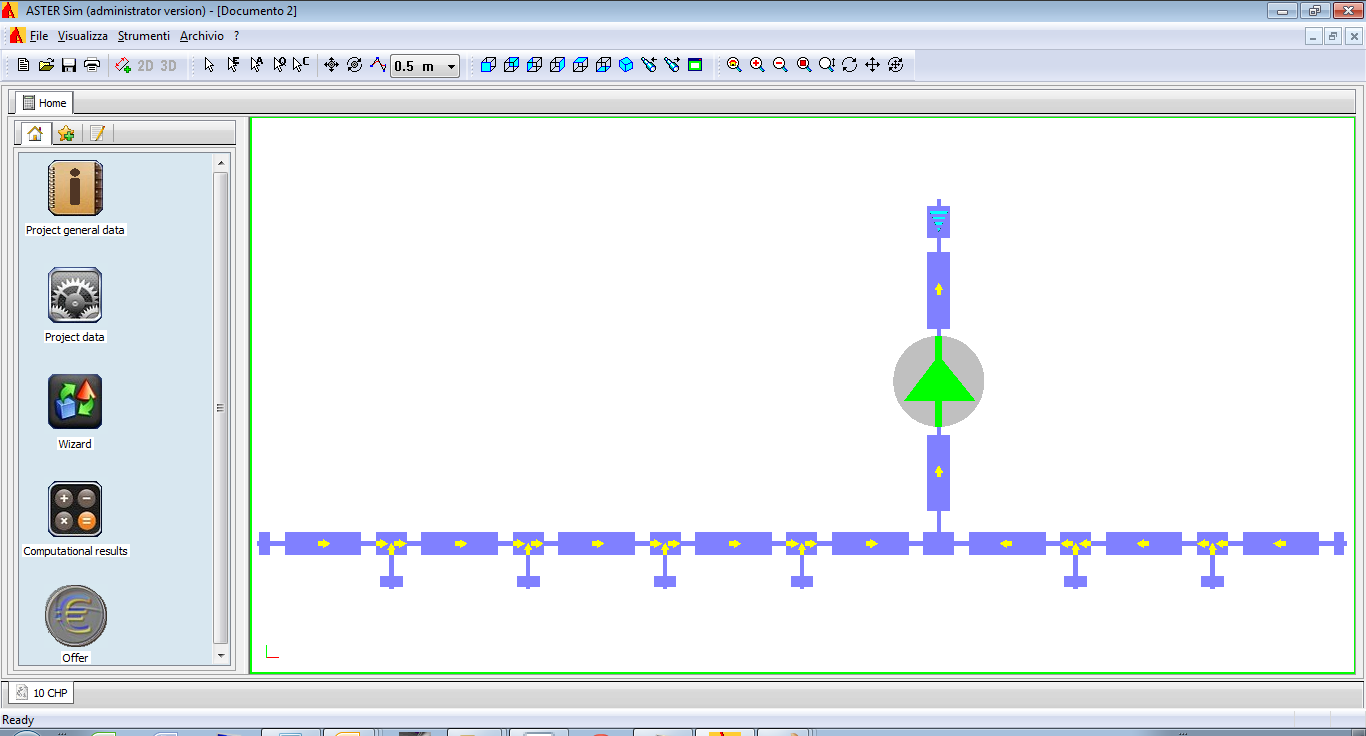Open the File menu

39,36
